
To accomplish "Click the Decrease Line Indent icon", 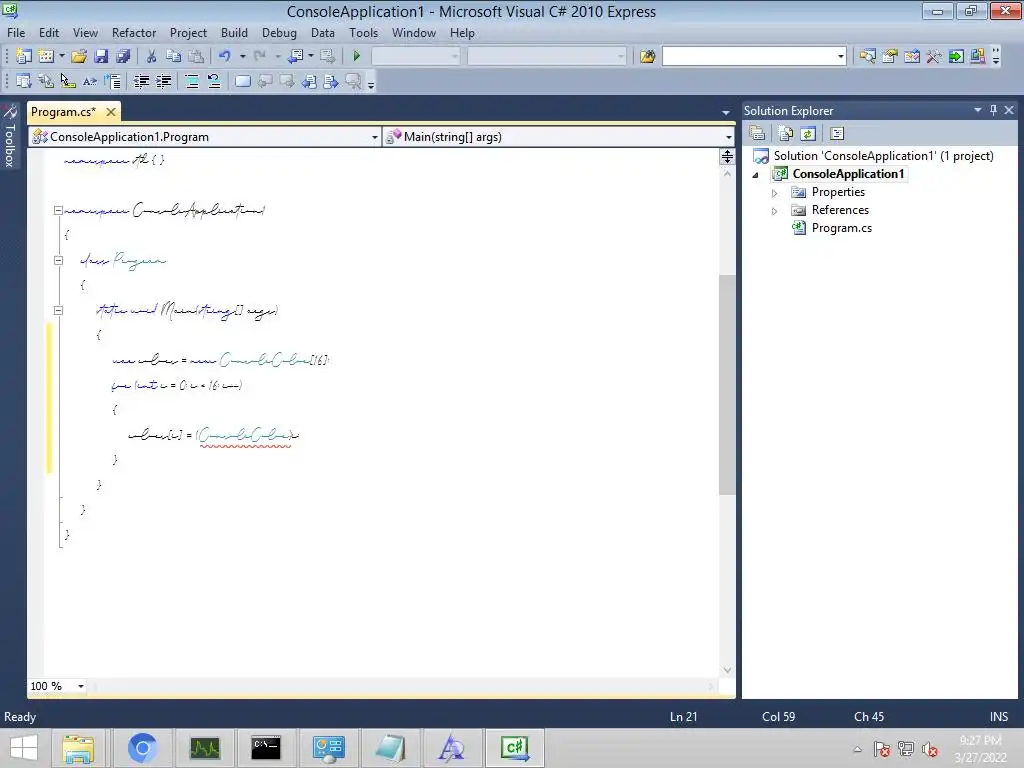I will coord(141,81).
